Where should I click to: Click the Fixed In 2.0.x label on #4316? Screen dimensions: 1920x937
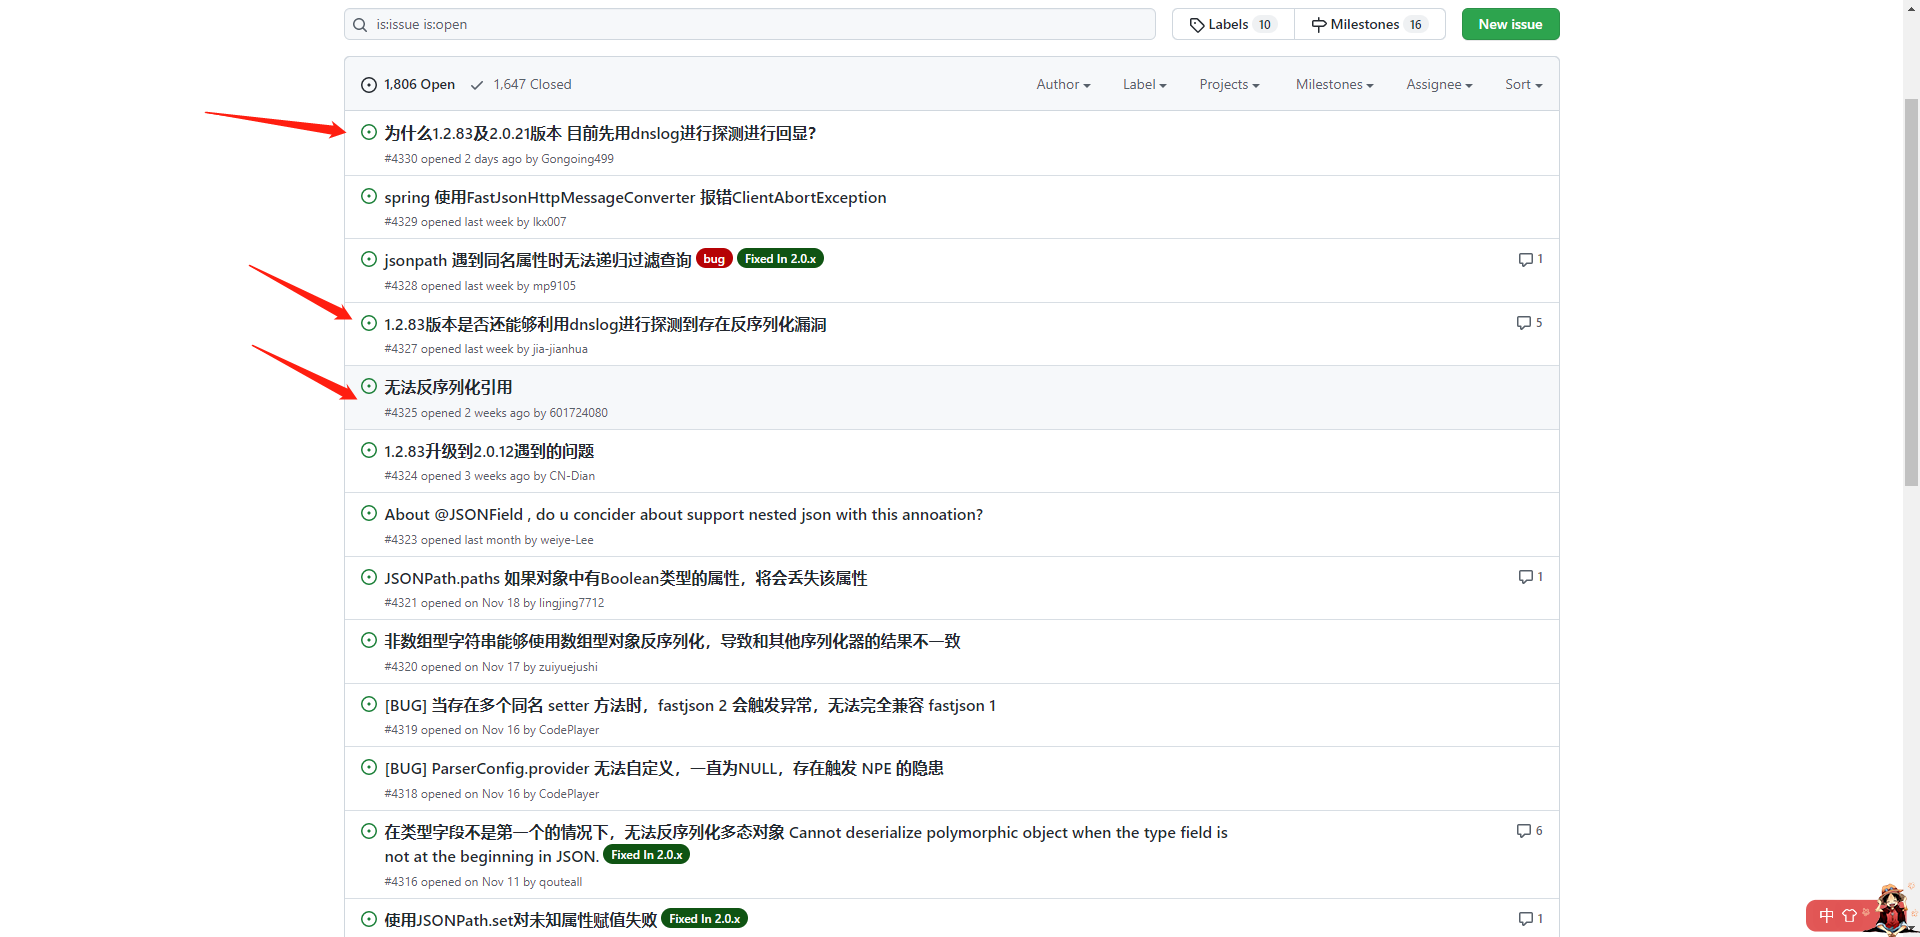(x=646, y=855)
